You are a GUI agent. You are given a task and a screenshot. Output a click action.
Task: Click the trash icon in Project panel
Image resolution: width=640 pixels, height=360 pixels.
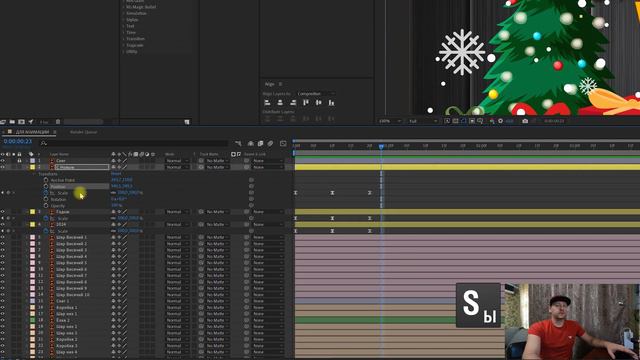tap(58, 122)
